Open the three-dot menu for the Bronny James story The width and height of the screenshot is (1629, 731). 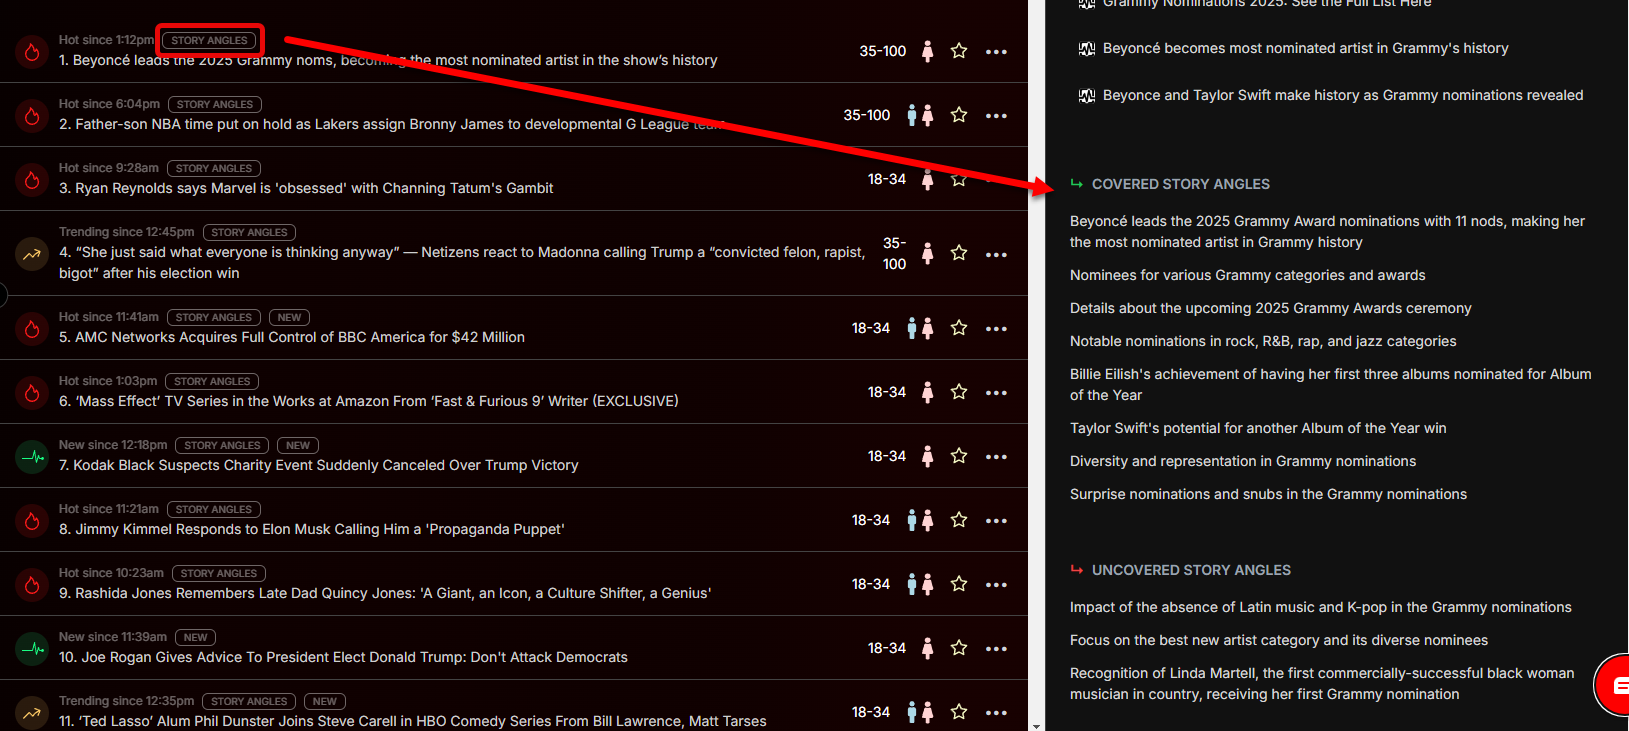point(996,116)
